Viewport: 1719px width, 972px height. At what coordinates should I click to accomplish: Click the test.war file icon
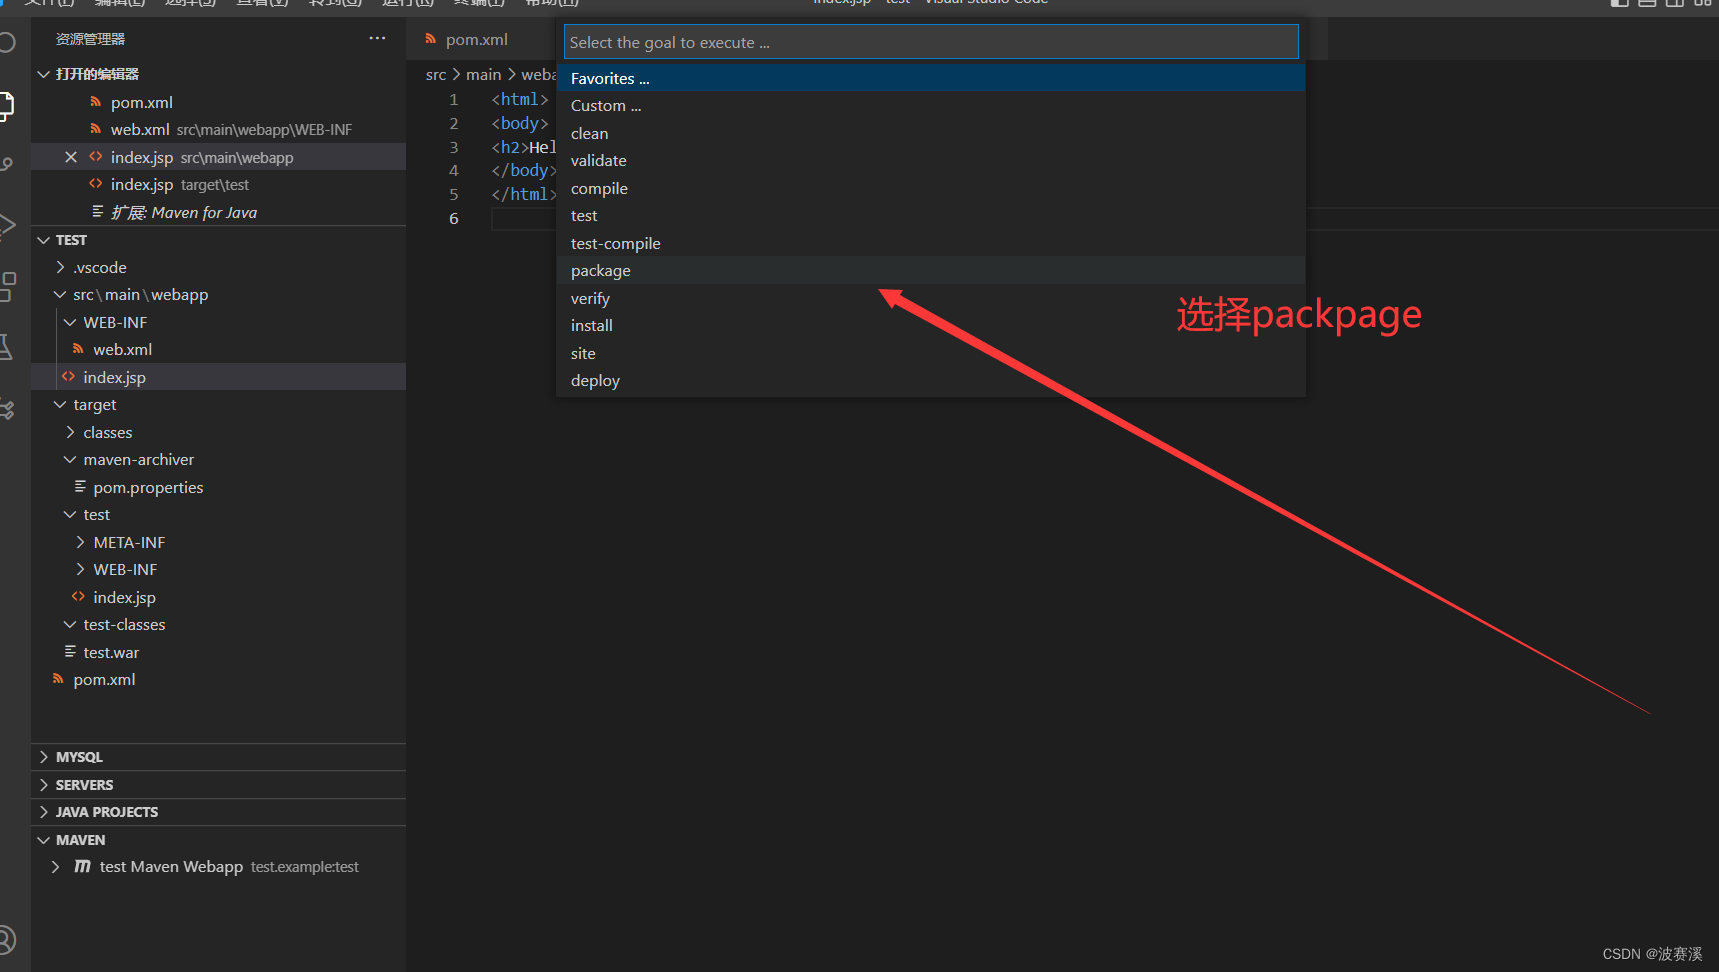point(70,652)
